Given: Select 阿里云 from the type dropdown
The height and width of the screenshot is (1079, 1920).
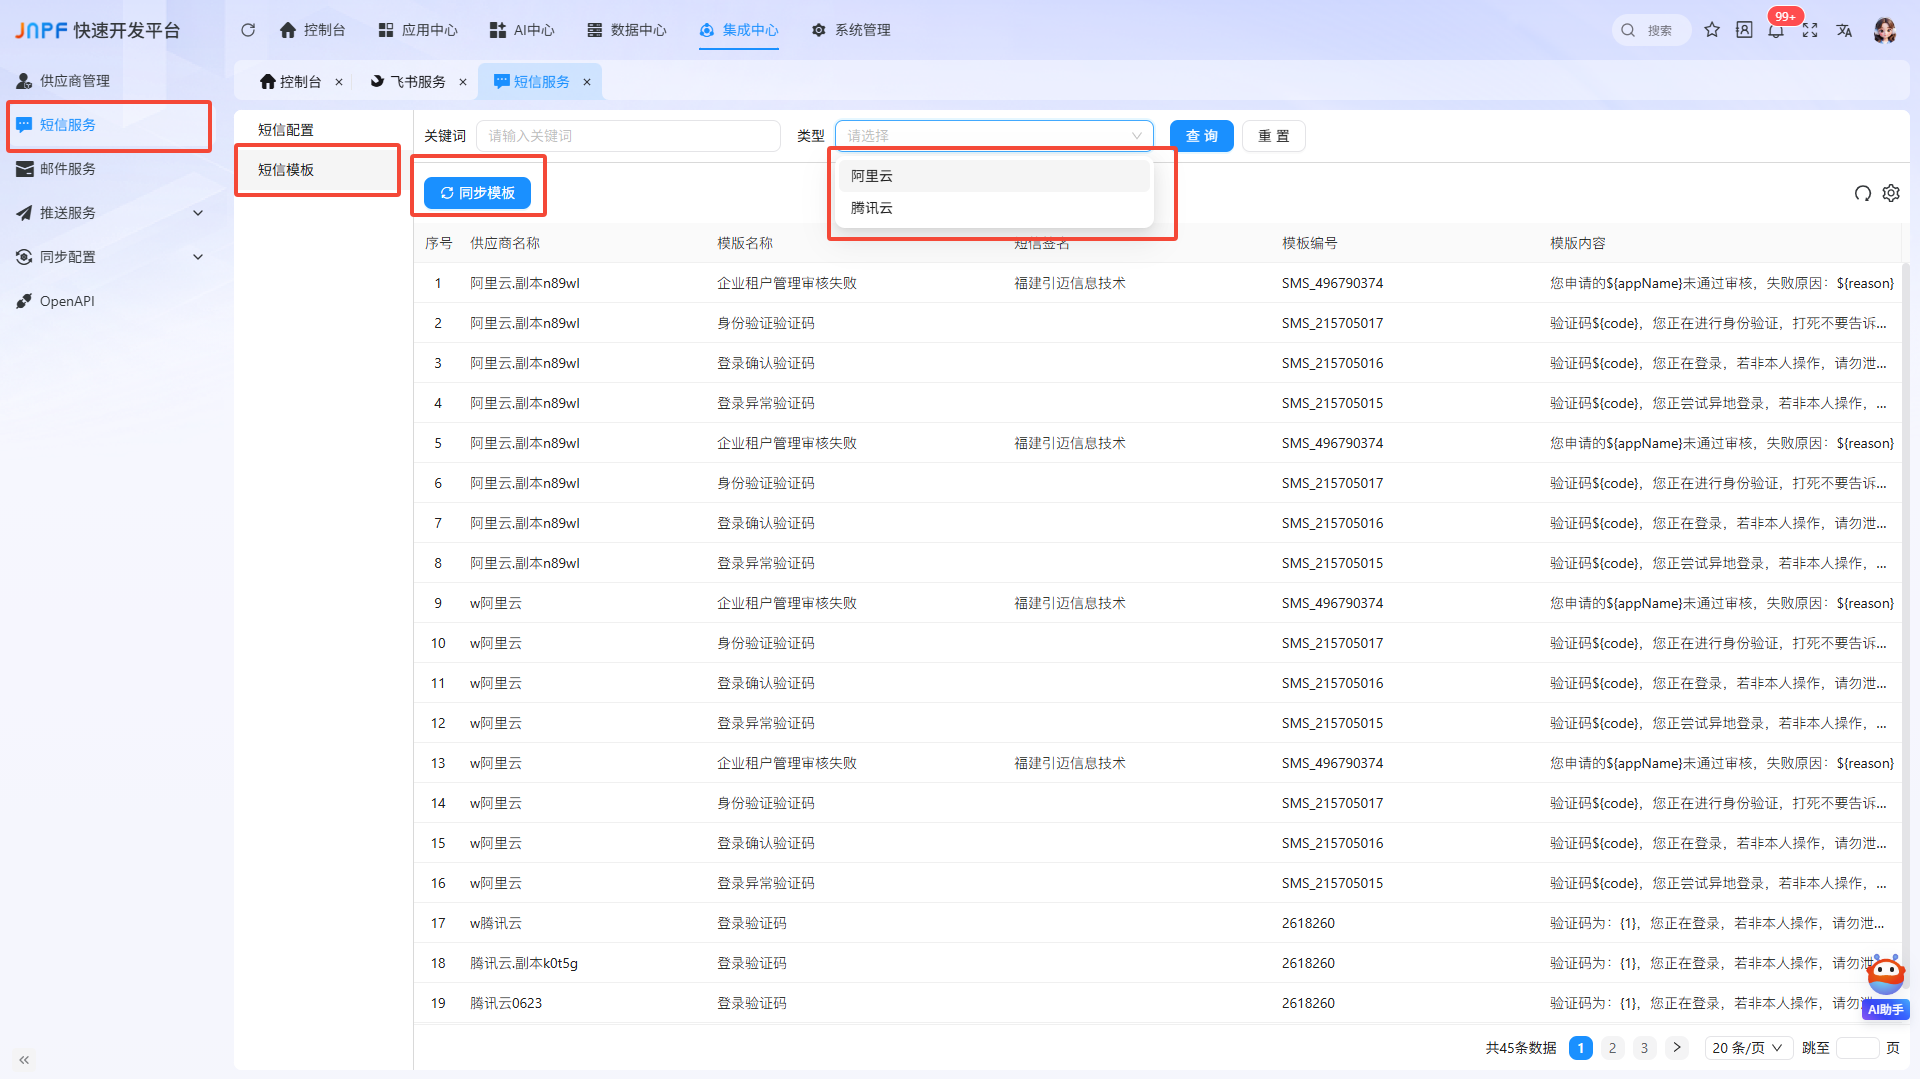Looking at the screenshot, I should (x=994, y=176).
